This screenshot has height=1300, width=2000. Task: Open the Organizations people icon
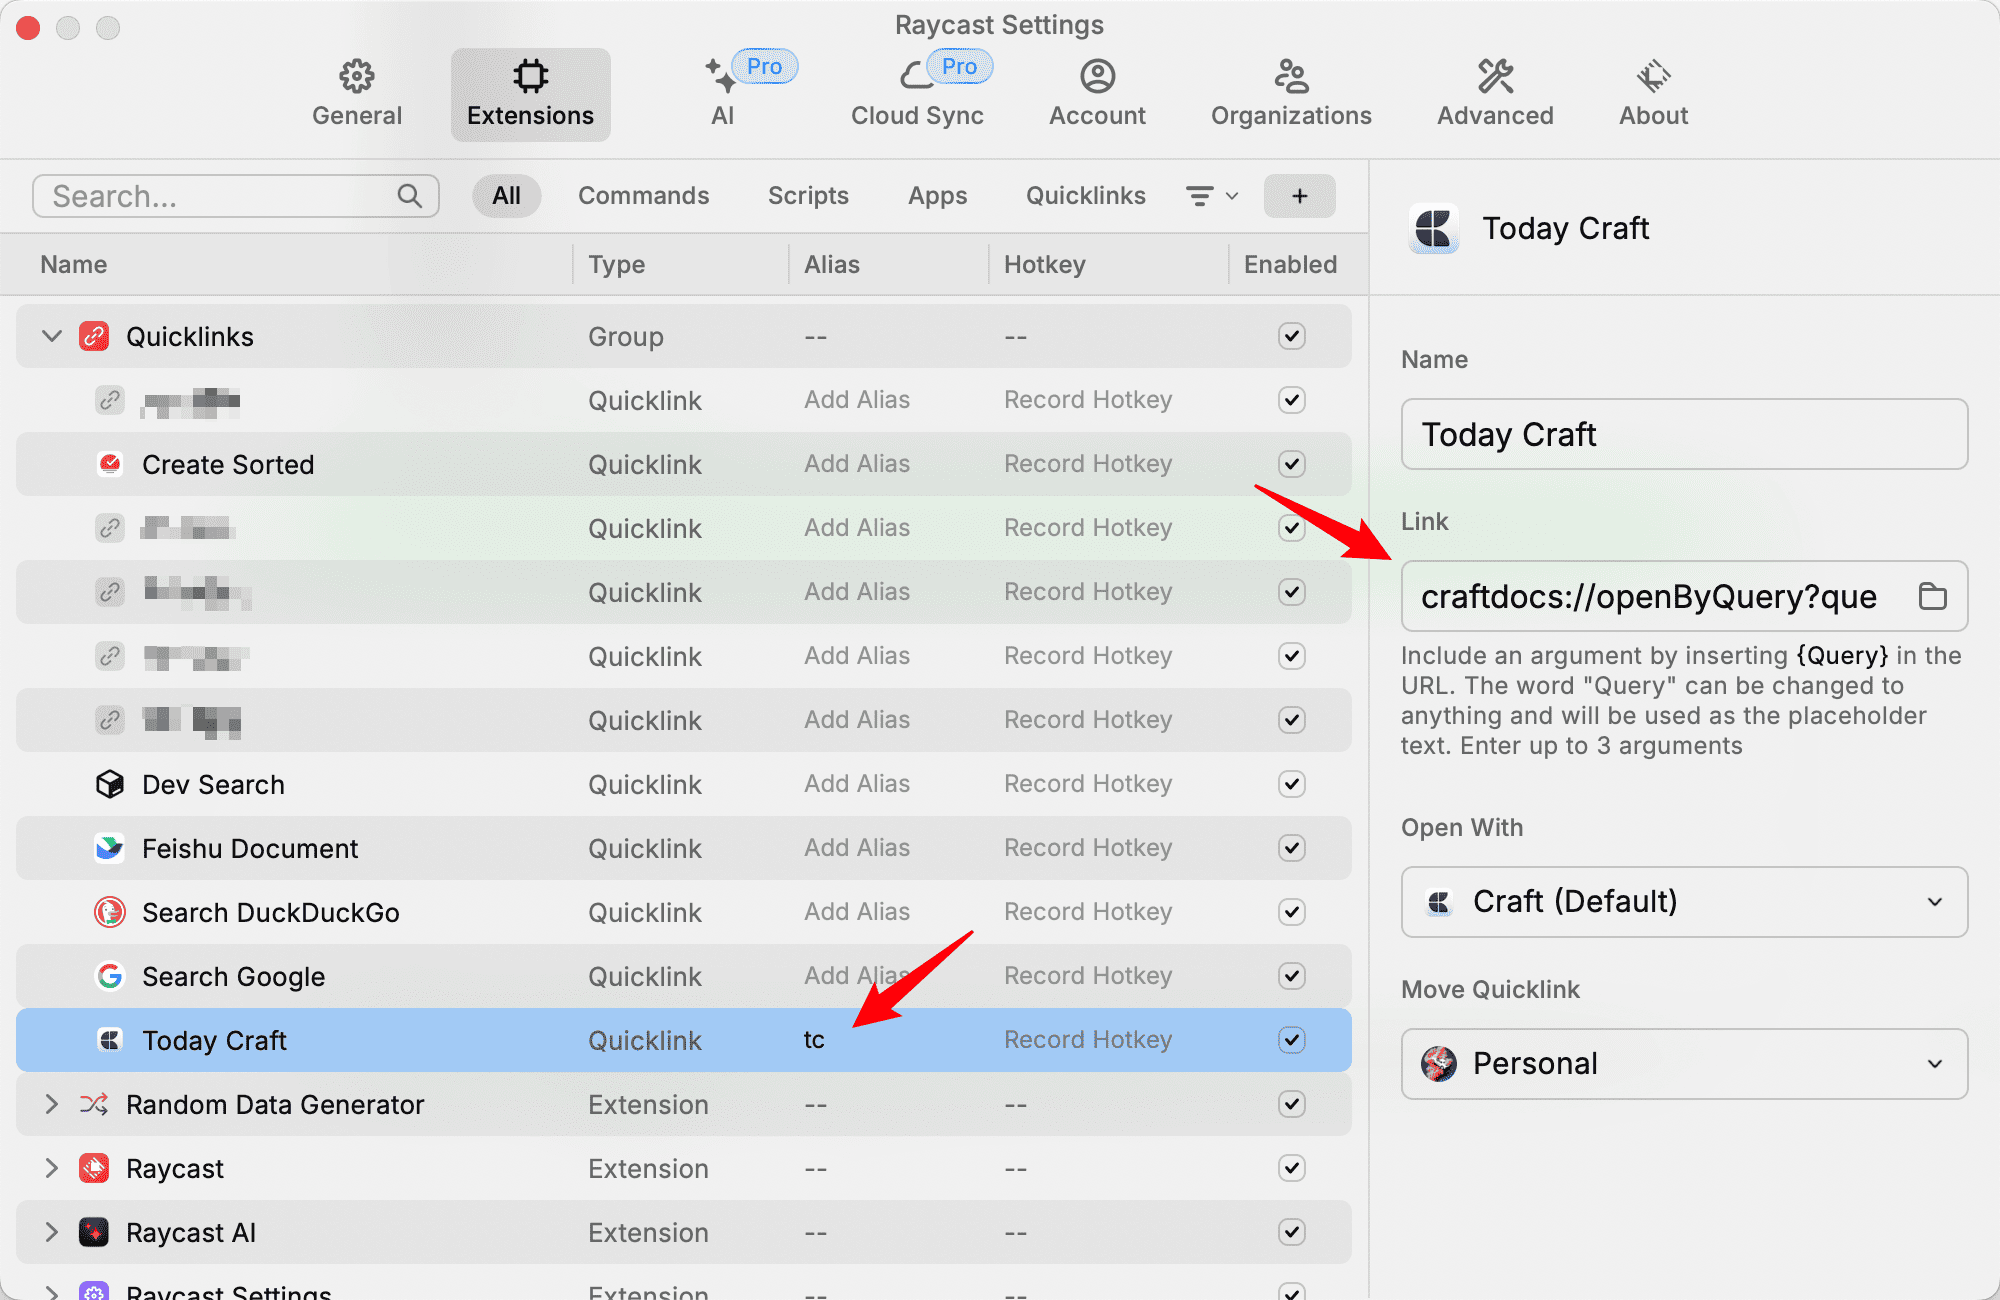[1291, 75]
